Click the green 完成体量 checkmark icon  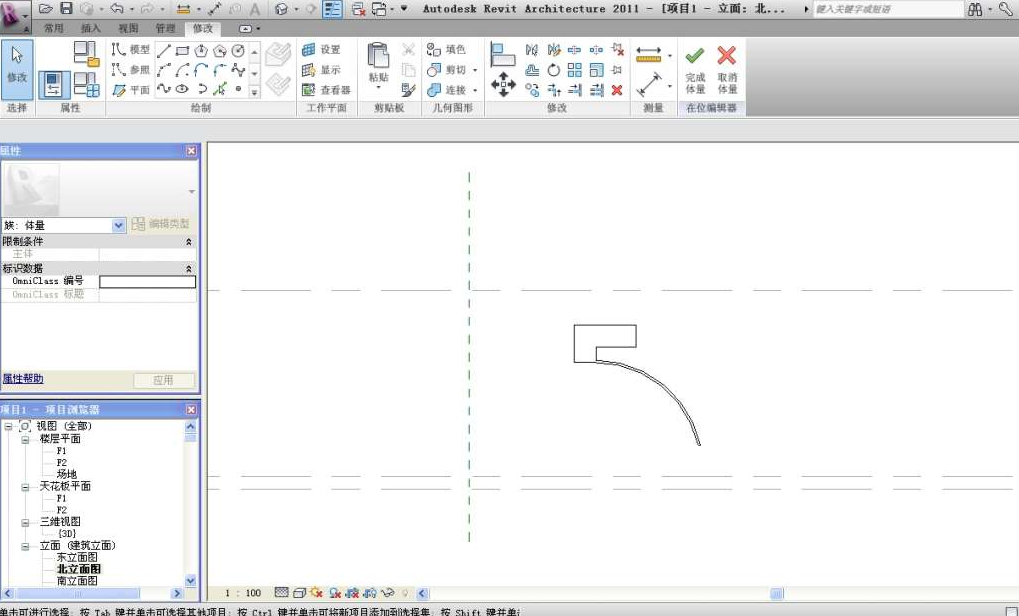tap(695, 56)
